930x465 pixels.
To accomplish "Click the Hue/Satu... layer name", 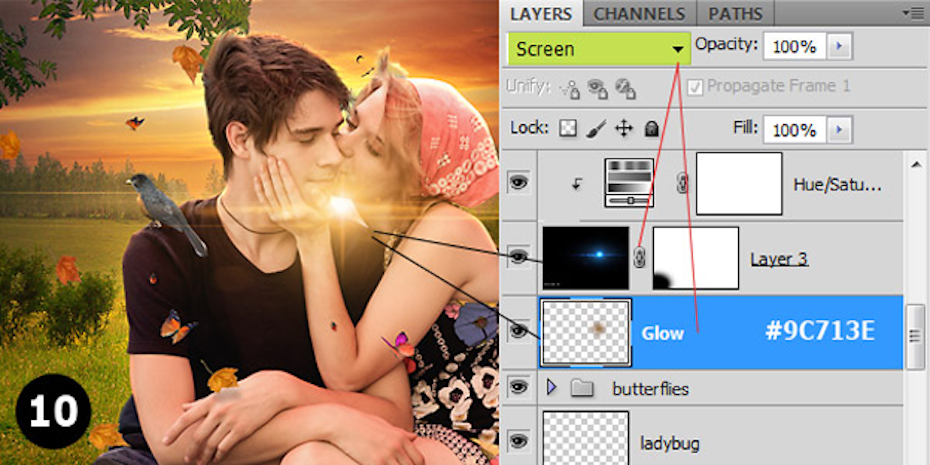I will point(837,184).
